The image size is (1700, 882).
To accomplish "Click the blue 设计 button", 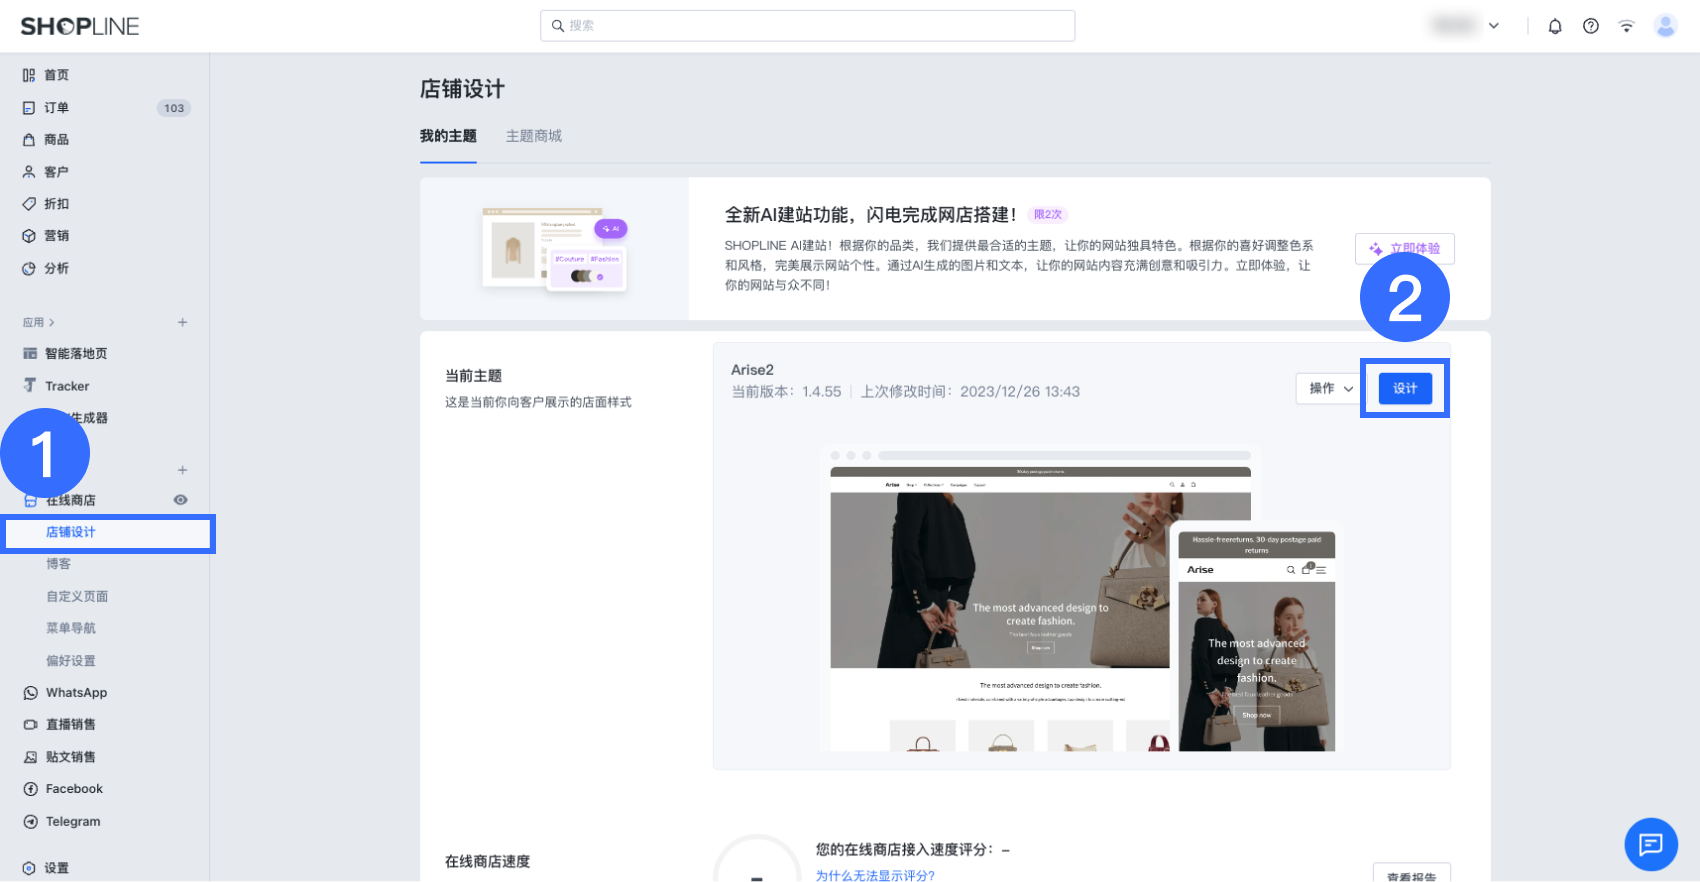I will coord(1405,388).
